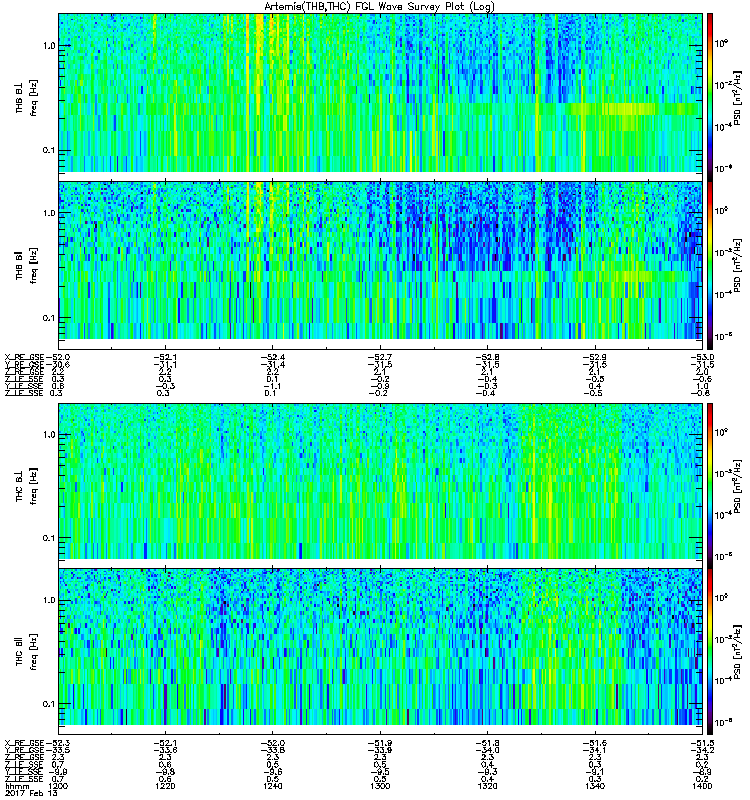Viewport: 750px width, 800px height.
Task: Click the PSD color bar beside THB B-perpendicular panel
Action: (710, 97)
